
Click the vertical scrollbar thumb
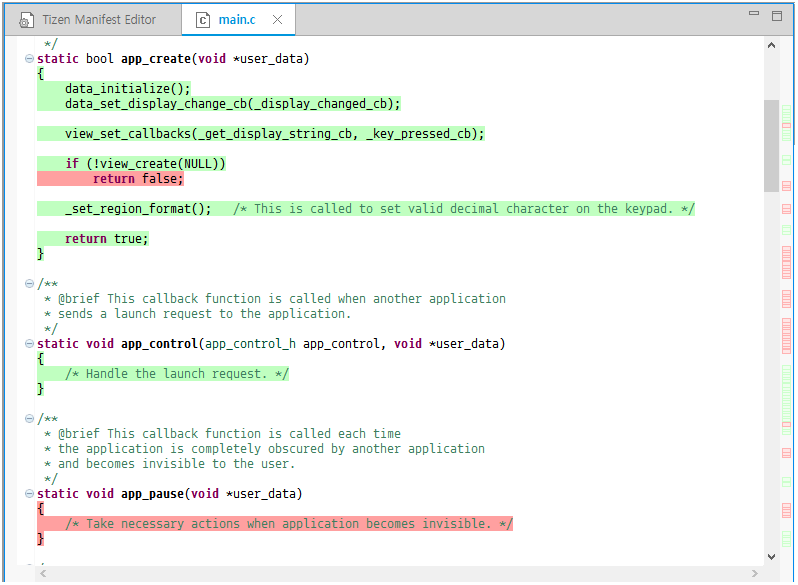point(771,145)
